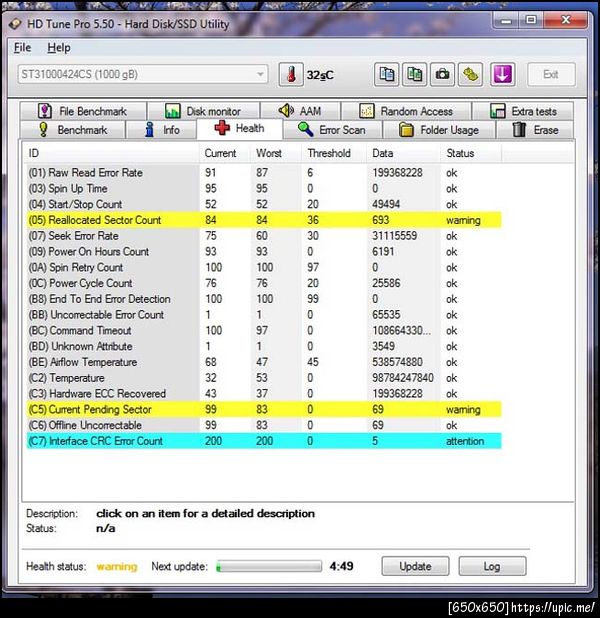This screenshot has width=600, height=618.
Task: Minimize the HD Tune Pro window
Action: [x=506, y=20]
